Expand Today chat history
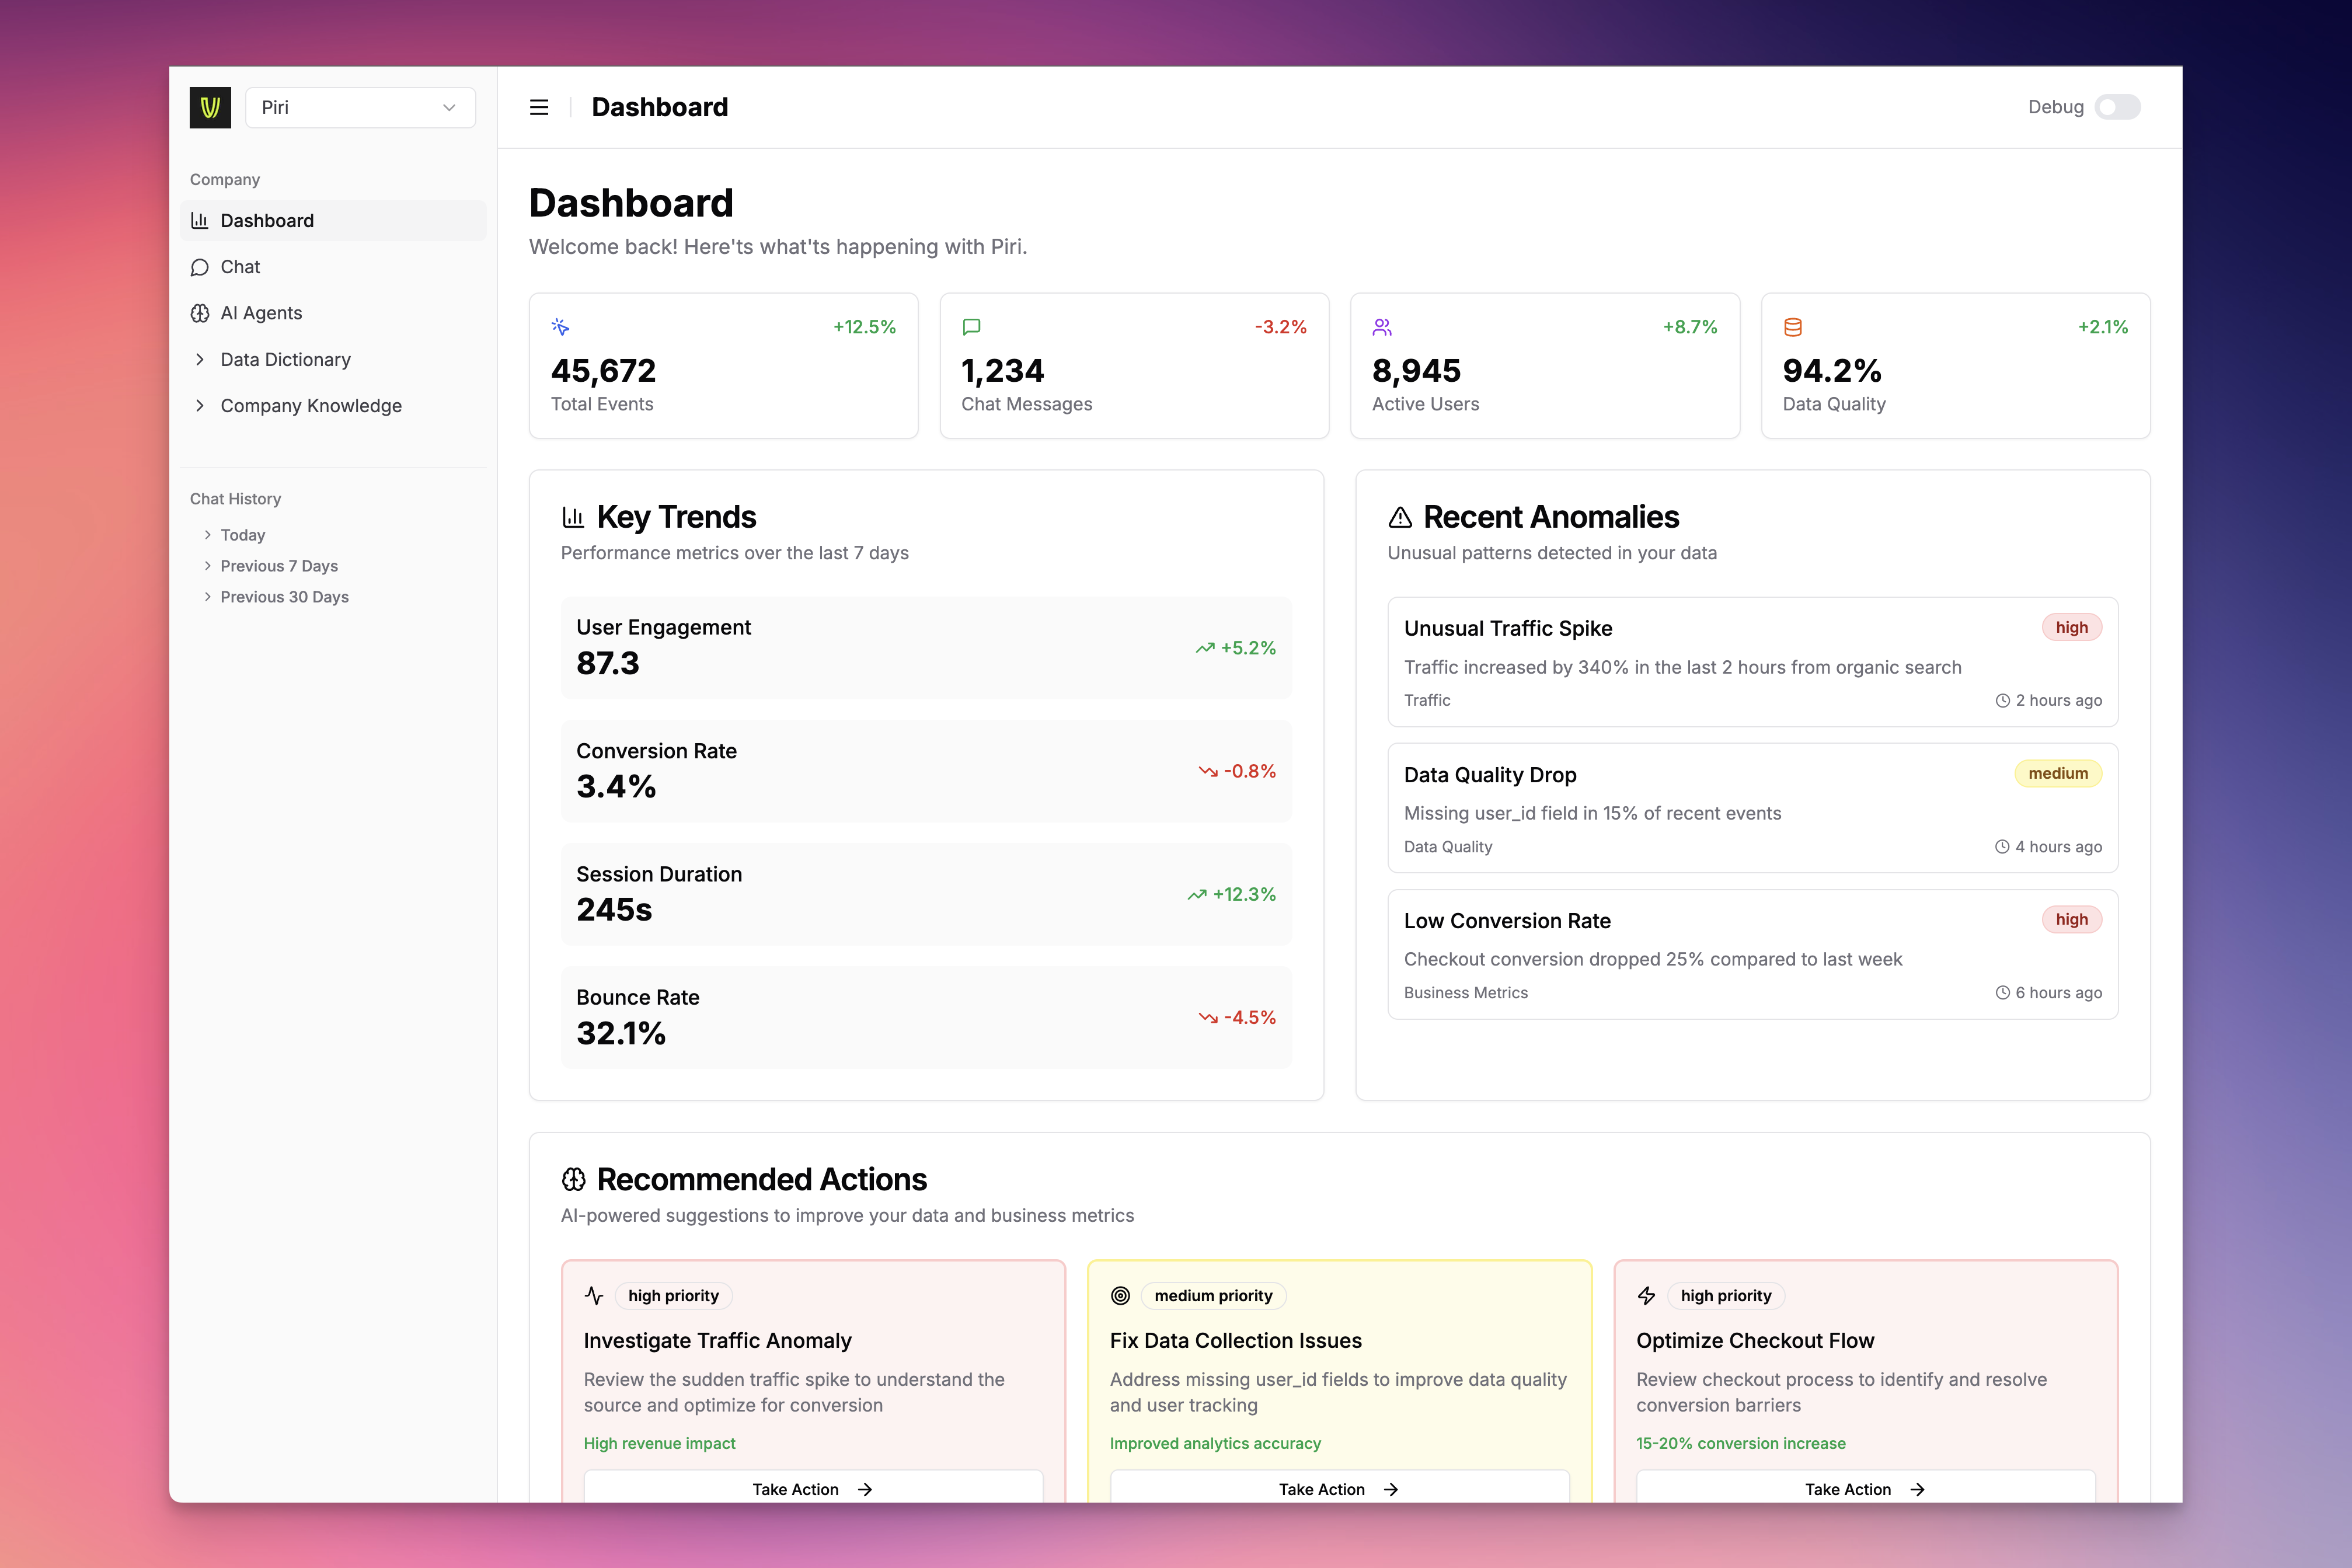 click(242, 535)
